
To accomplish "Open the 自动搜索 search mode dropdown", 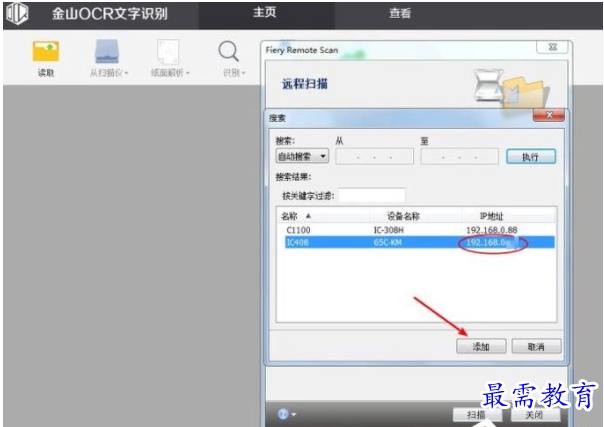I will (302, 156).
